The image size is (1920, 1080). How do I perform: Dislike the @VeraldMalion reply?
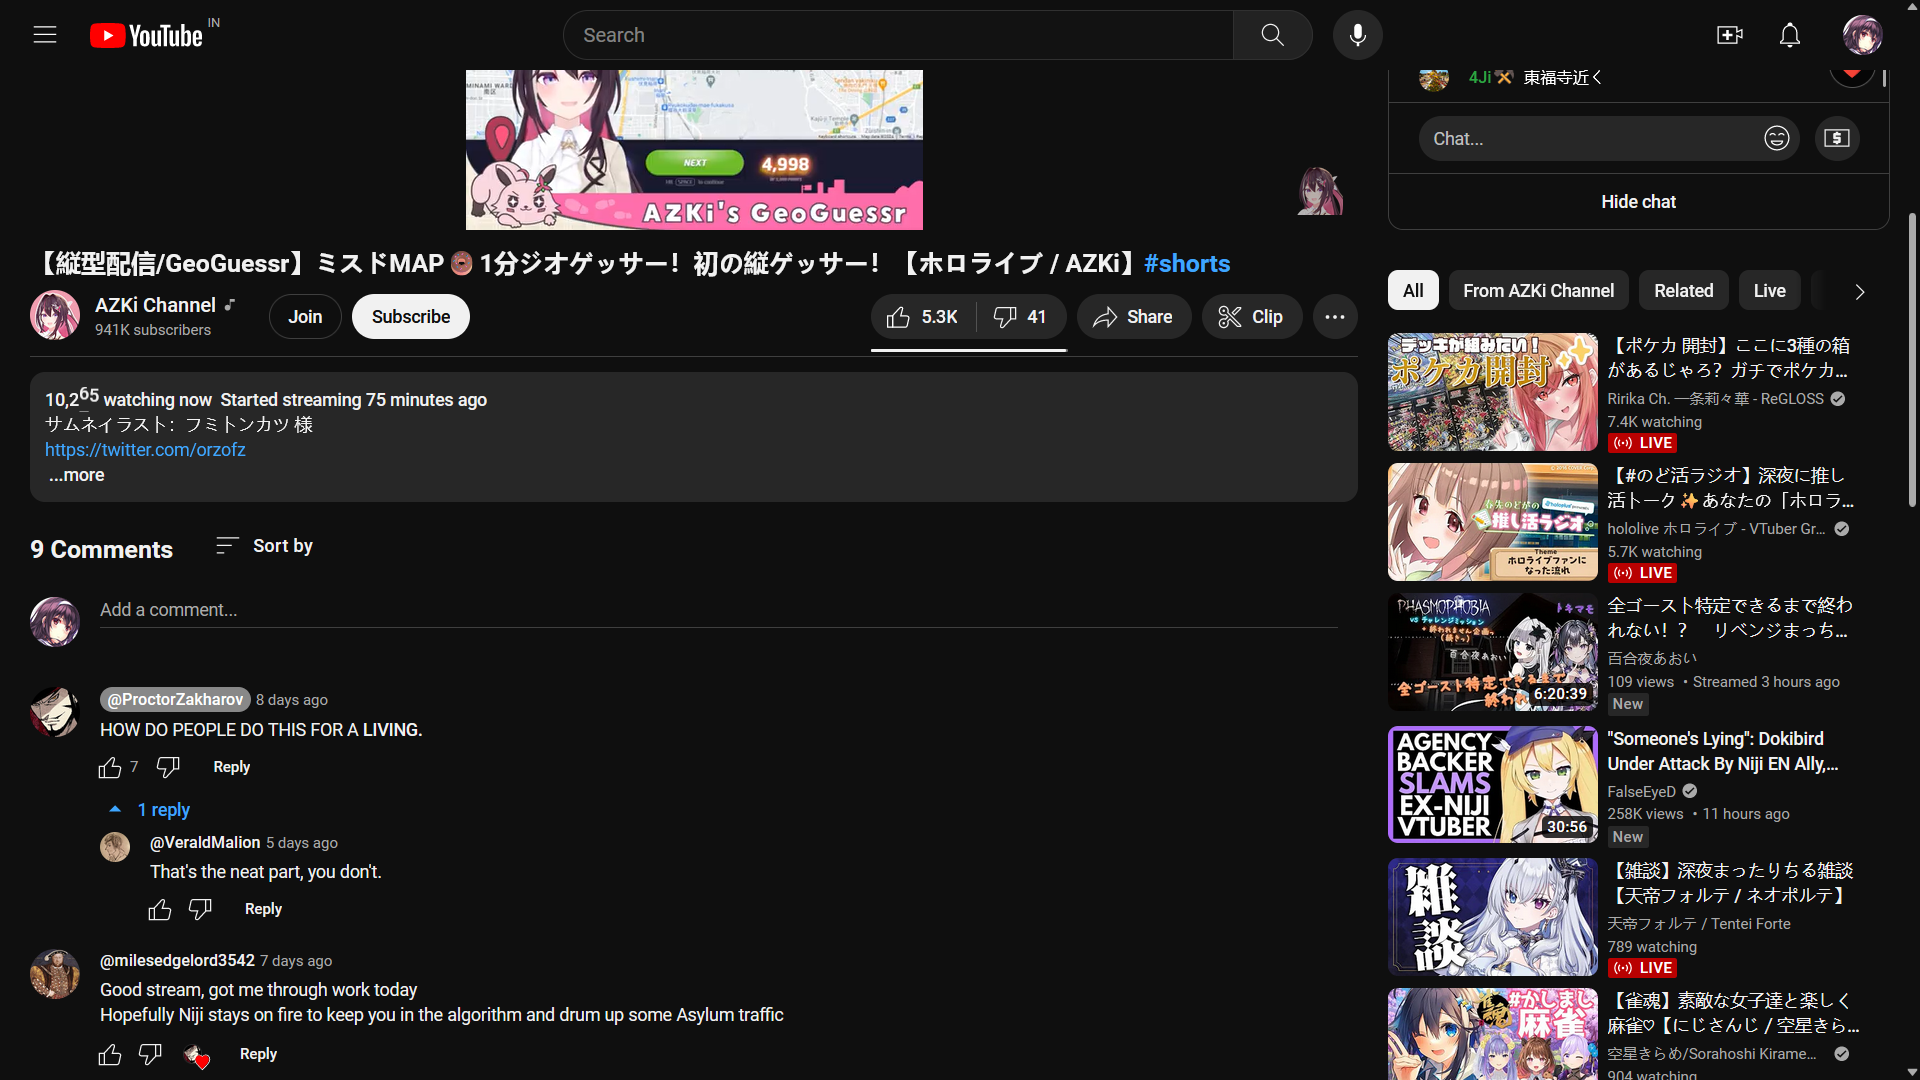click(200, 909)
